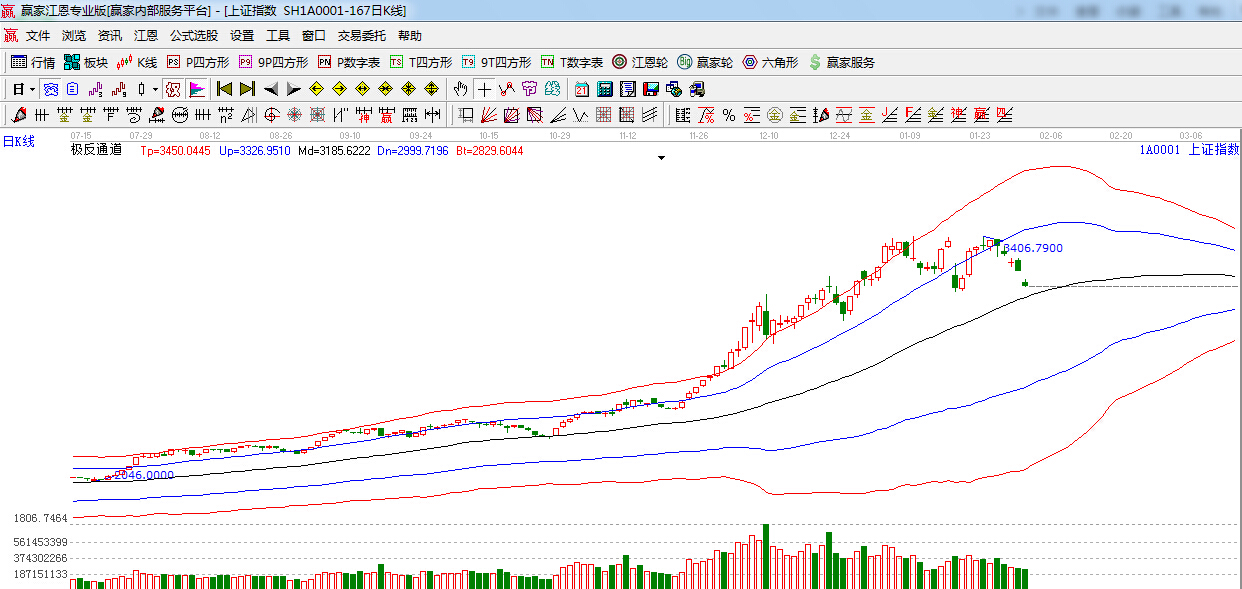Click the black triangle marker above chart

(660, 158)
